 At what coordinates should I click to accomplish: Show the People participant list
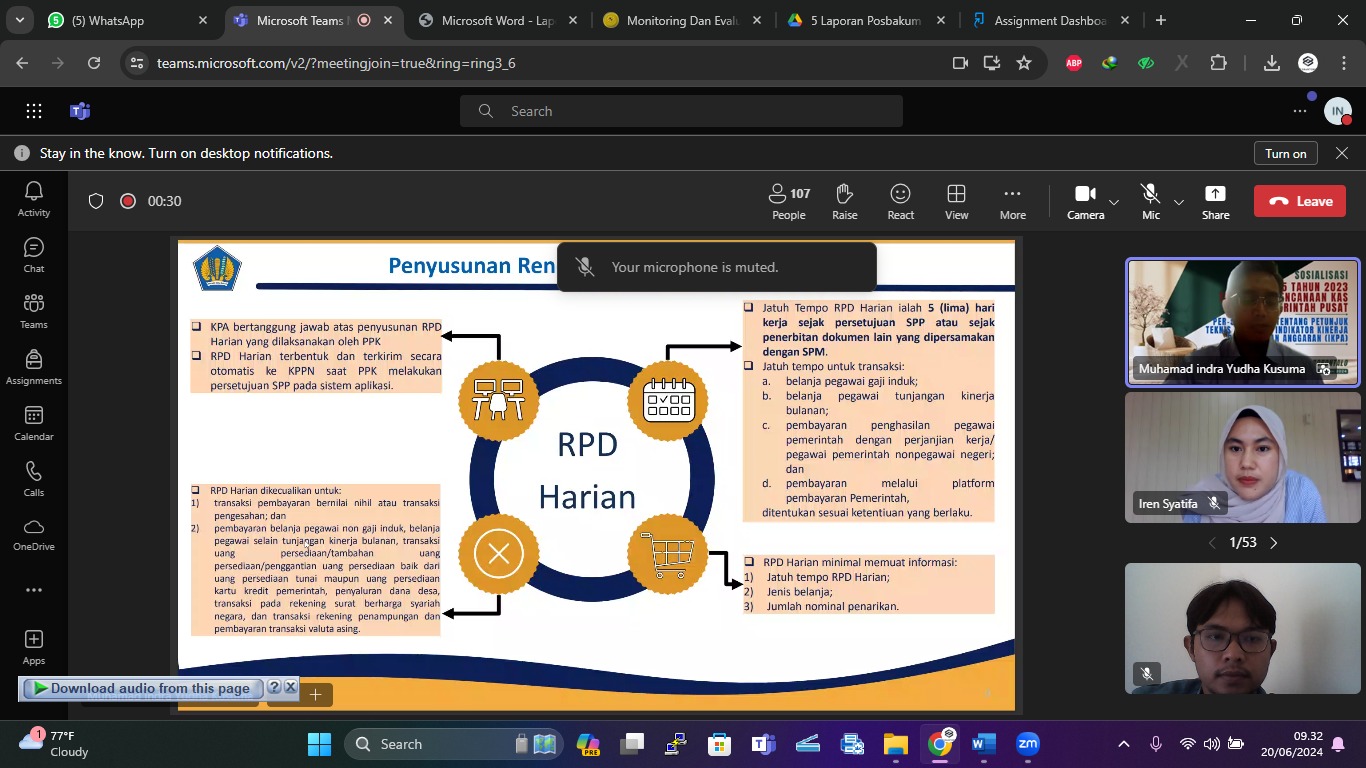coord(788,201)
